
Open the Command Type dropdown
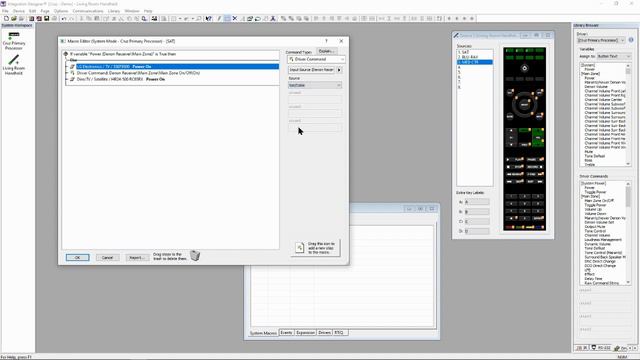pyautogui.click(x=316, y=59)
